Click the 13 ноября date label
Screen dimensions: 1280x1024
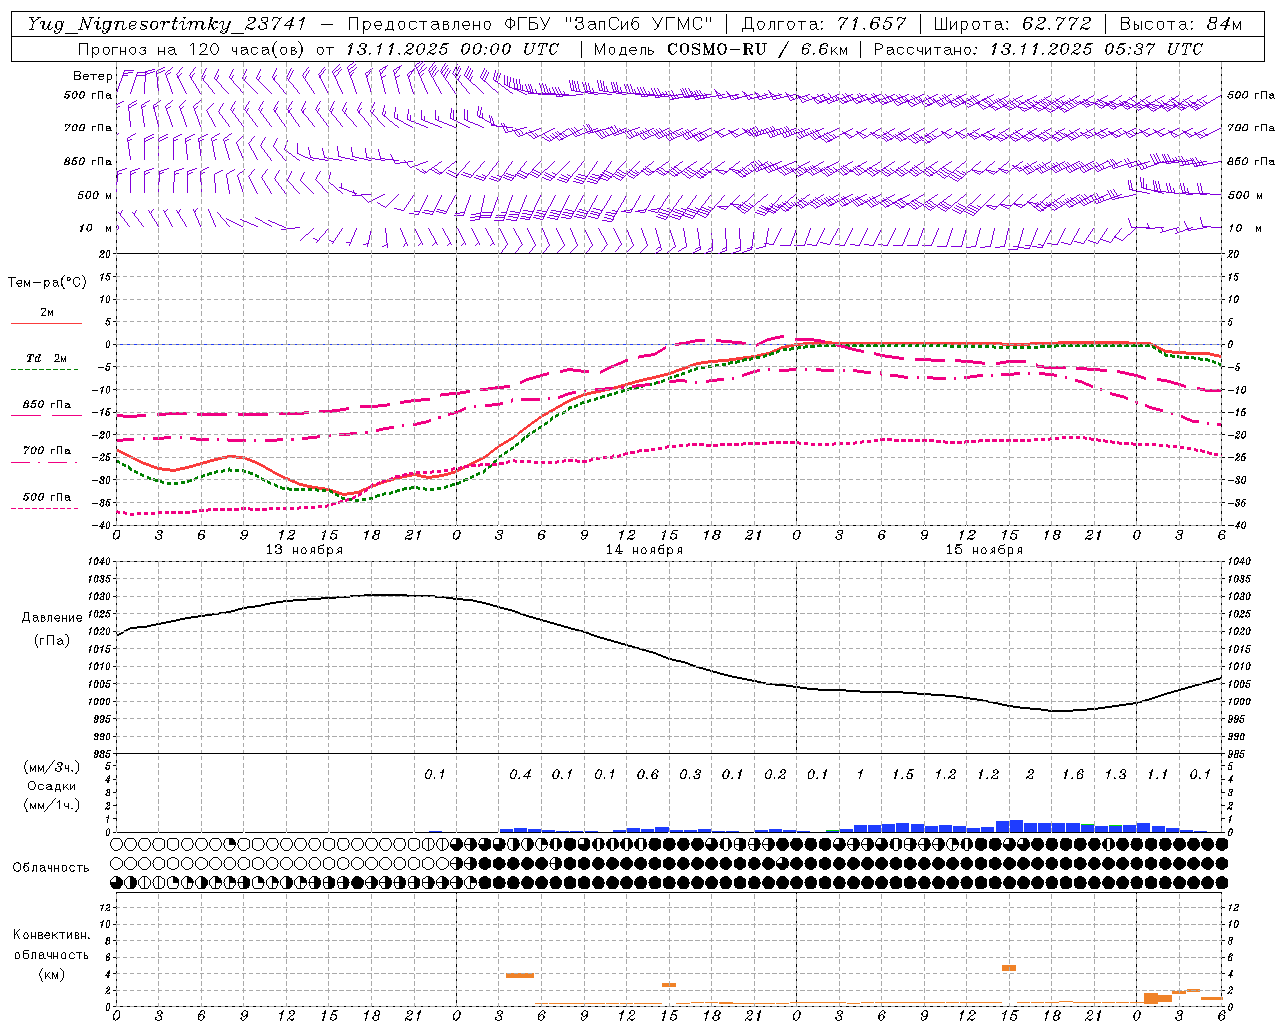304,550
